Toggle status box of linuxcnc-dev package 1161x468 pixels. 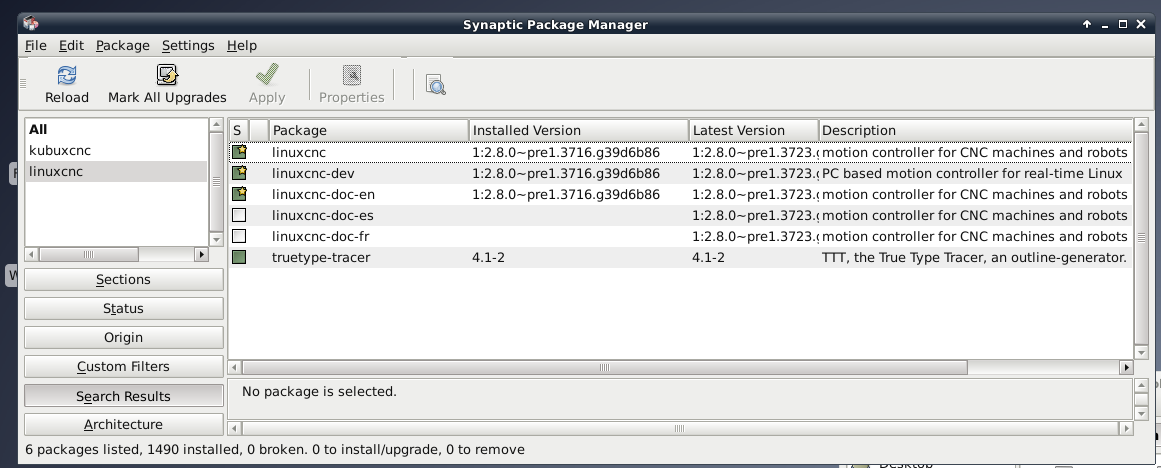pos(239,173)
